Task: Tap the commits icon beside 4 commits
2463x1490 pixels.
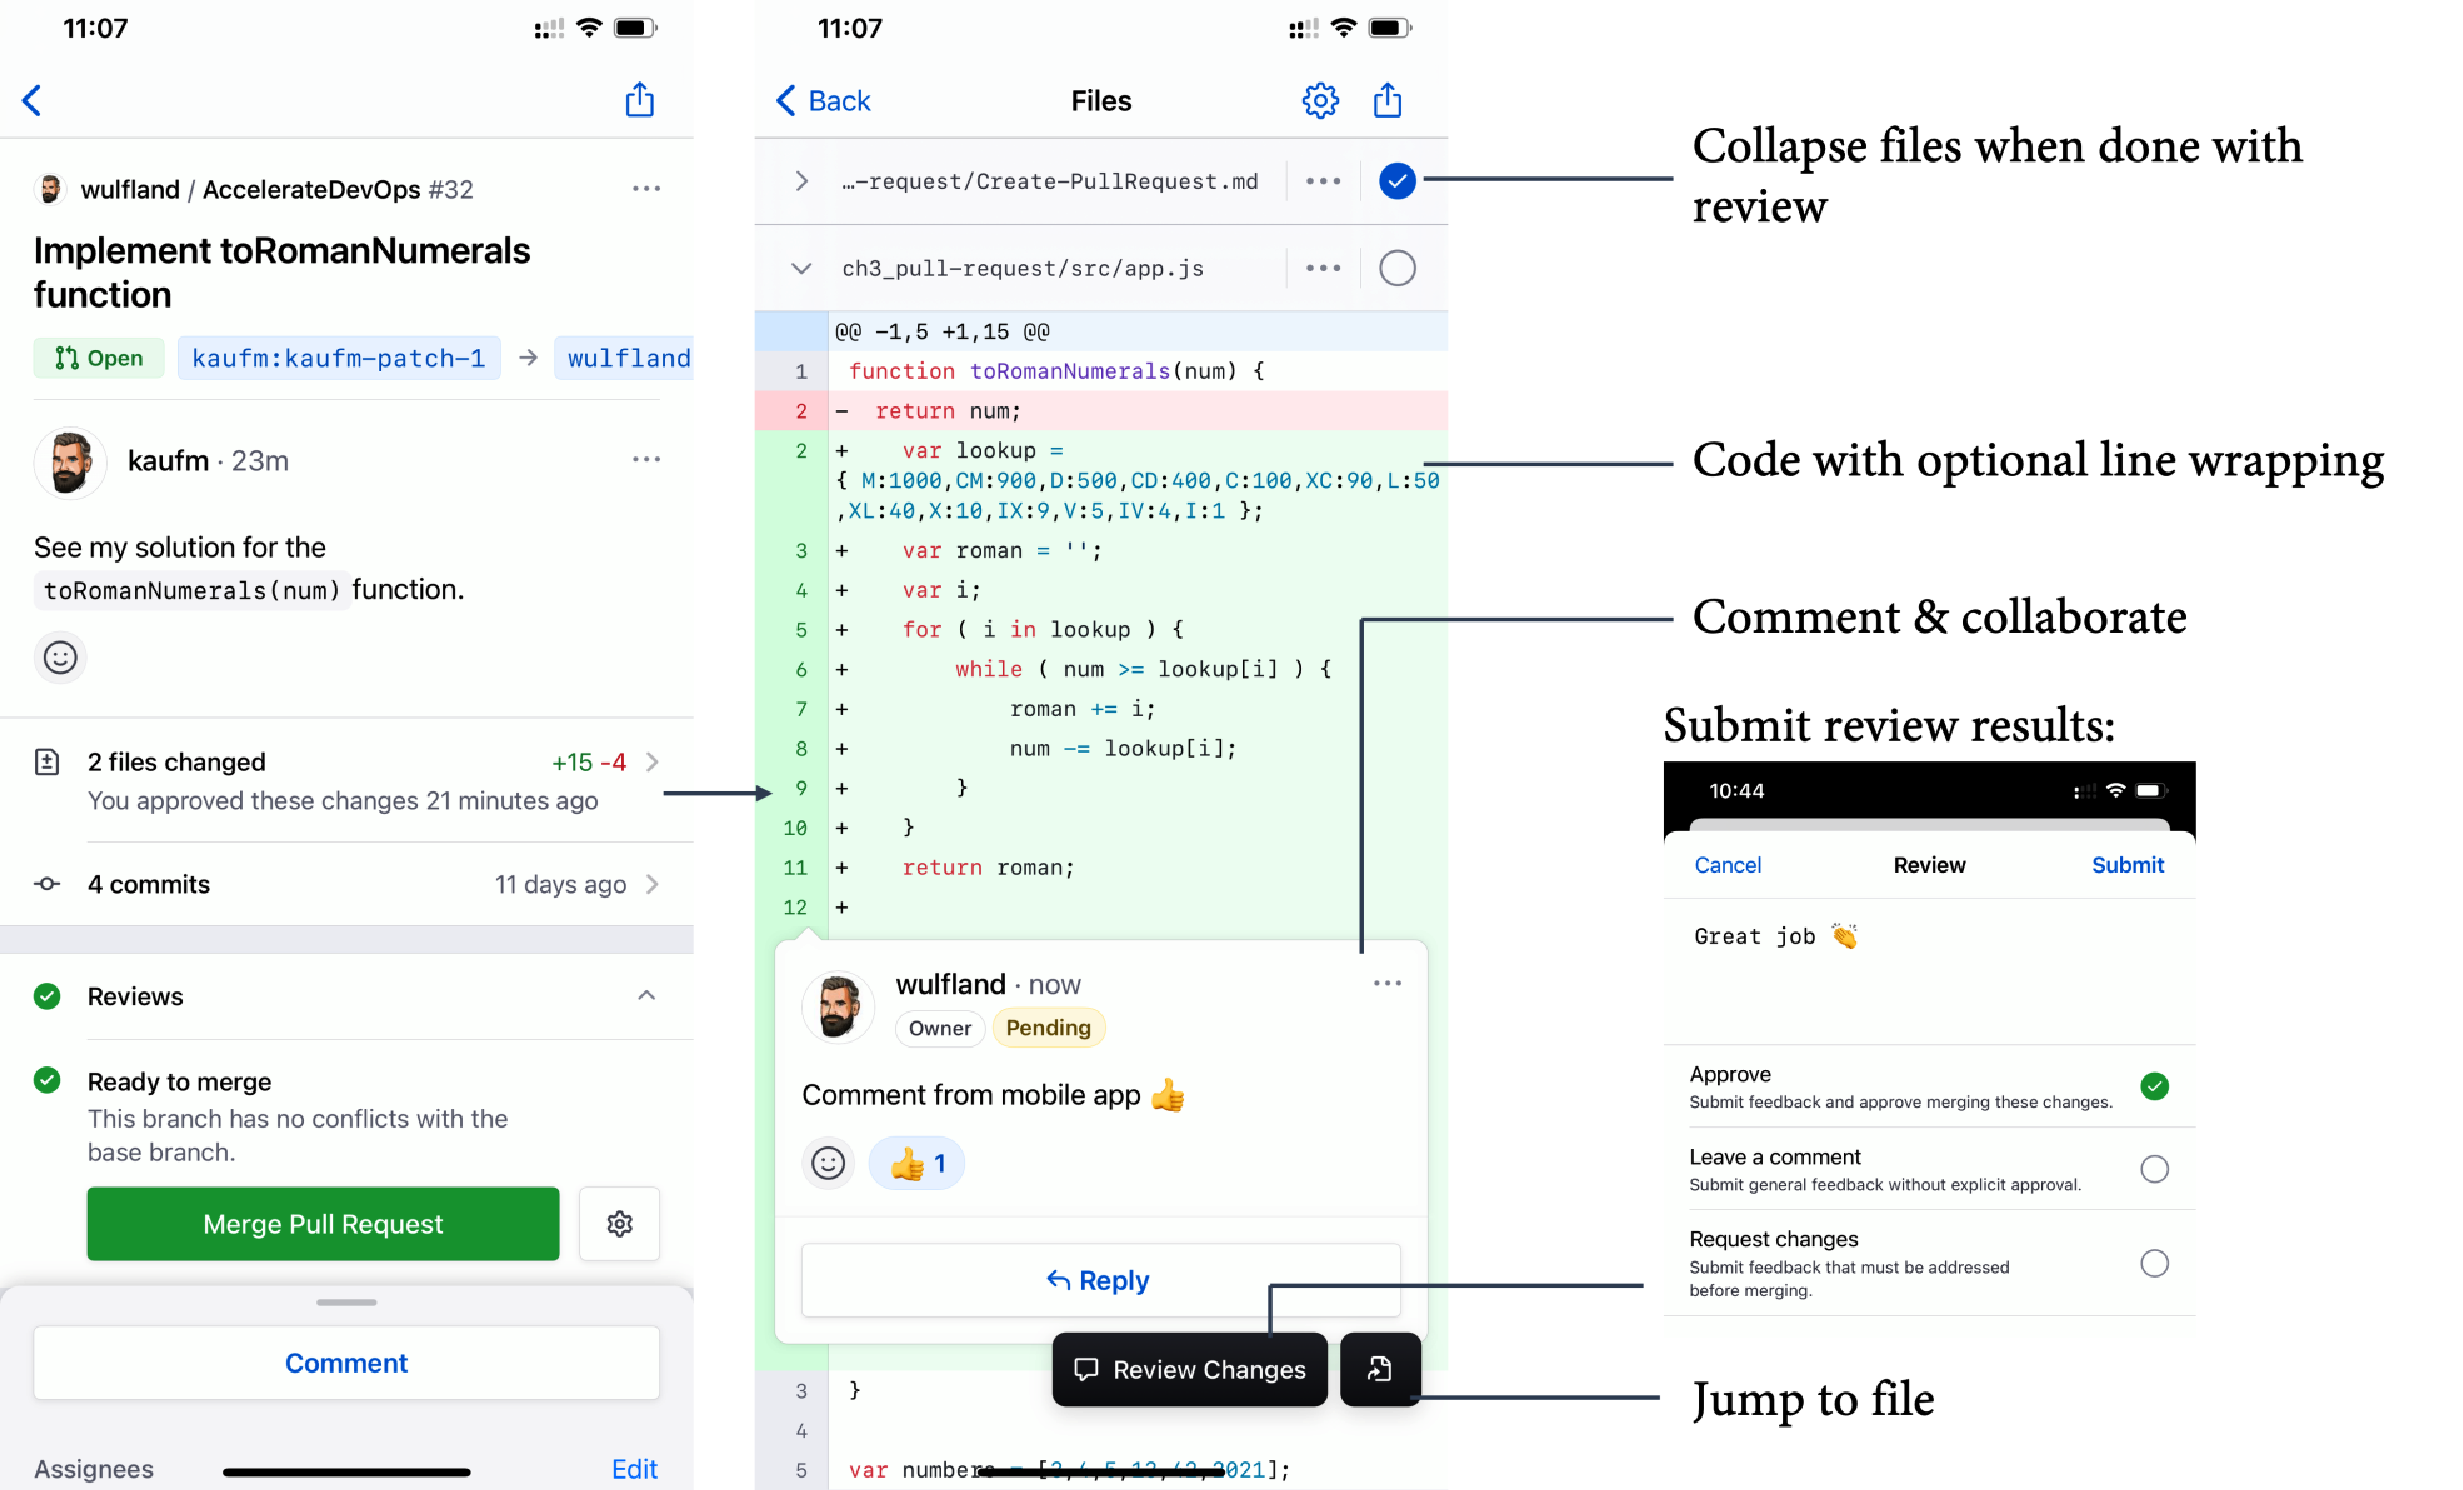Action: [x=47, y=884]
